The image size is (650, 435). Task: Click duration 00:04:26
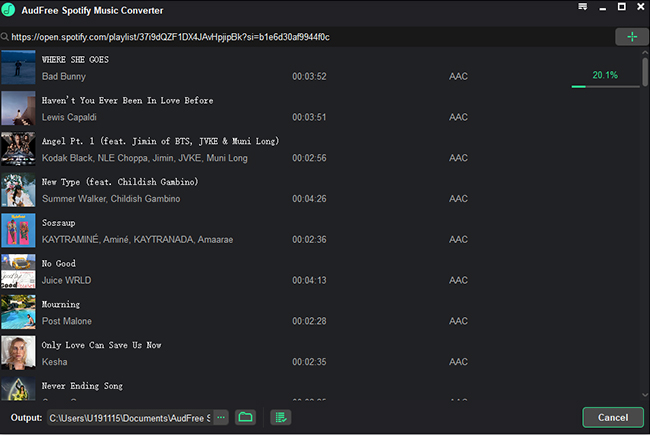(x=309, y=199)
